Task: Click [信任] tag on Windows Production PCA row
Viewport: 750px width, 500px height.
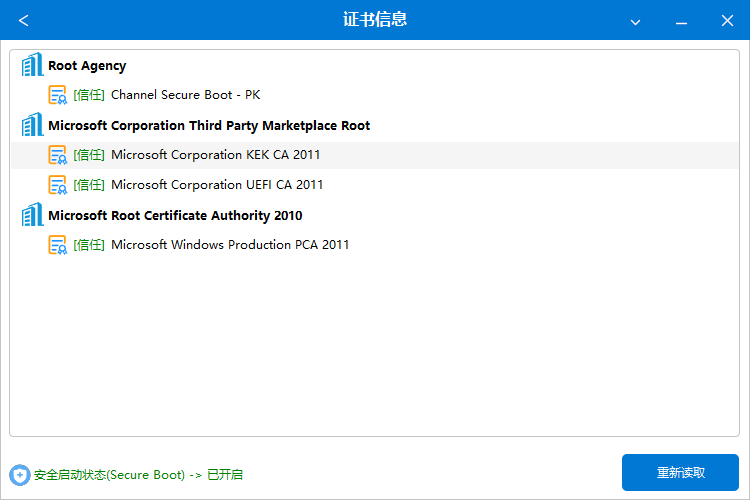Action: pyautogui.click(x=89, y=245)
